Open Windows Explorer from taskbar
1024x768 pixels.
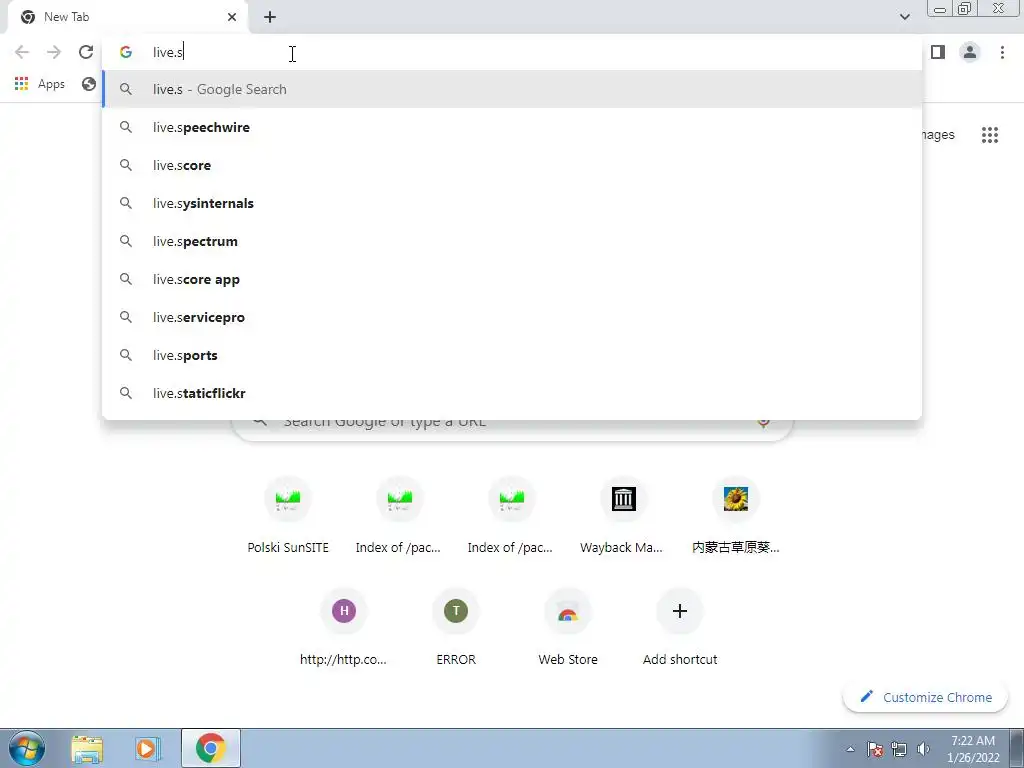click(88, 748)
